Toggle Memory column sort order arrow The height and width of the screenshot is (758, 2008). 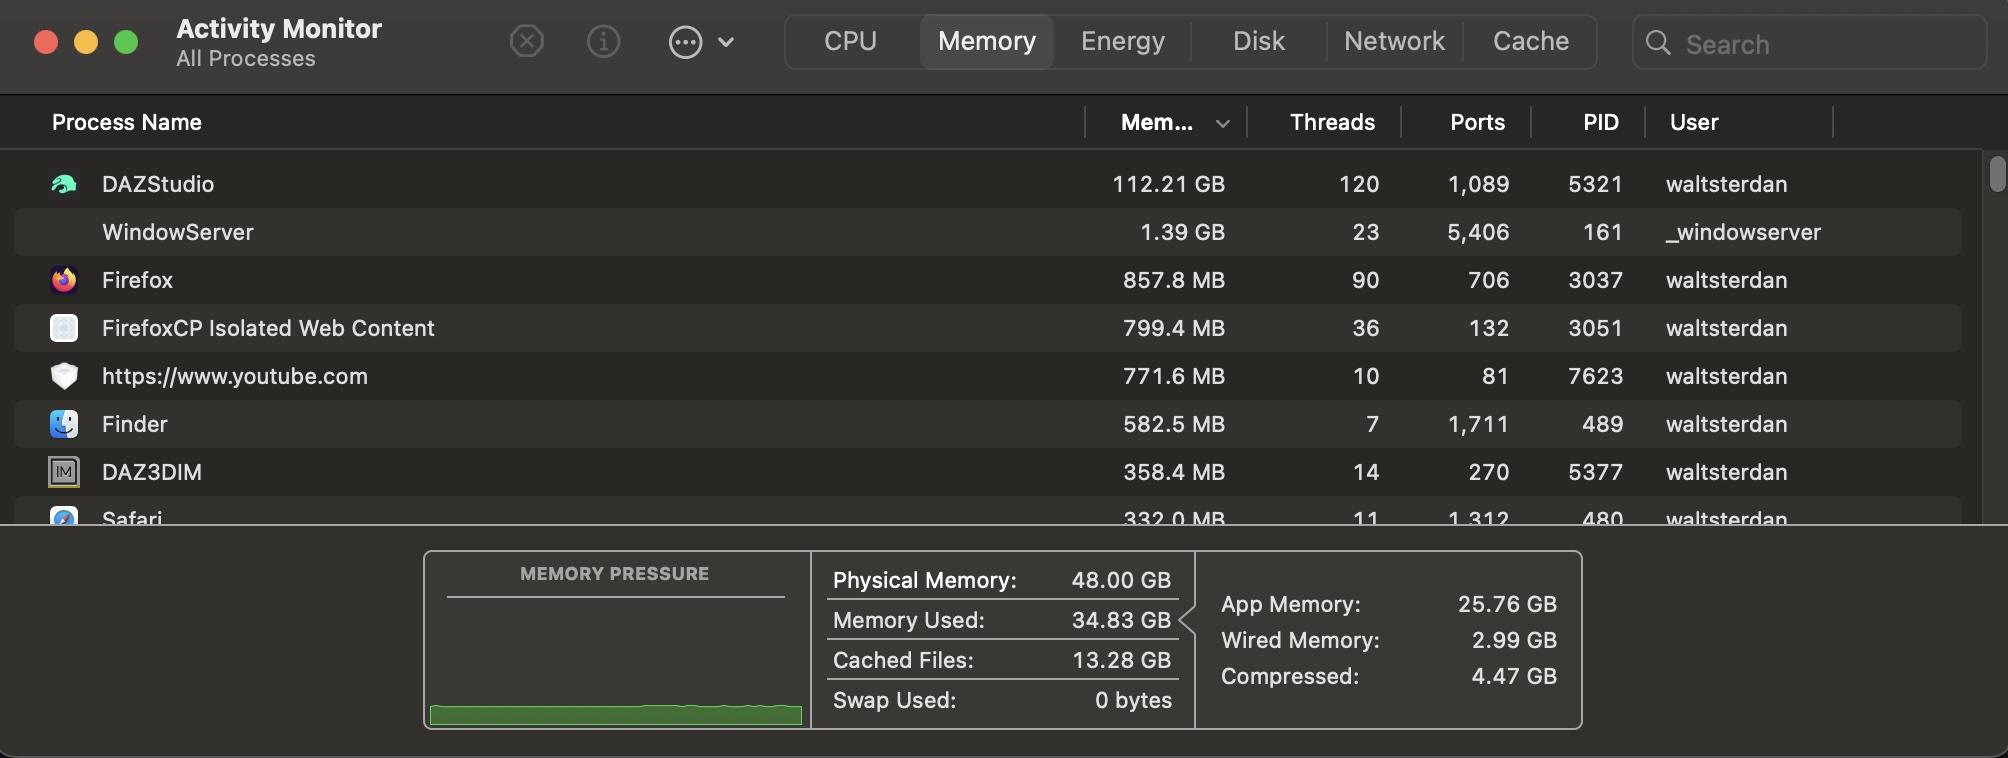coord(1222,123)
